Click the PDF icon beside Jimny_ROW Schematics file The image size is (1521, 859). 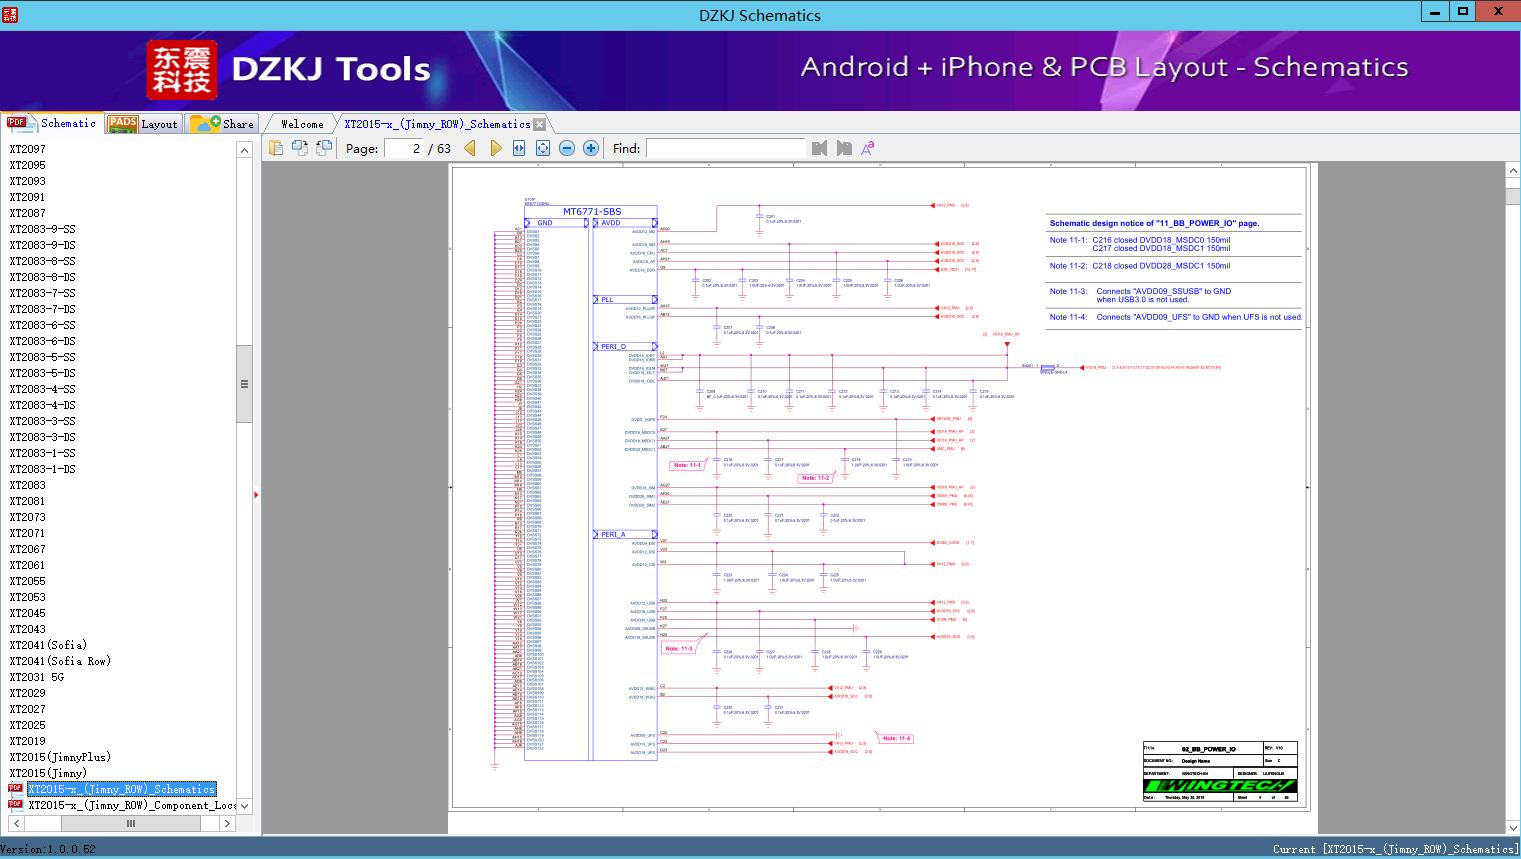coord(15,789)
